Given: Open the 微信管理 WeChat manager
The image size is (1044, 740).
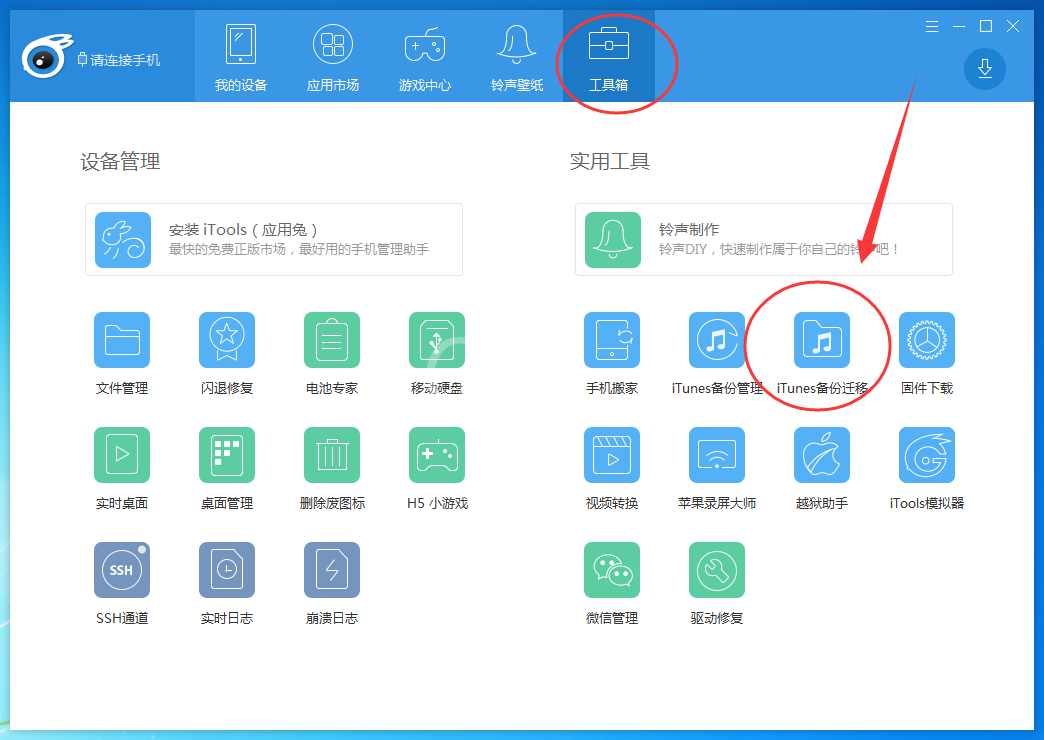Looking at the screenshot, I should pyautogui.click(x=612, y=570).
